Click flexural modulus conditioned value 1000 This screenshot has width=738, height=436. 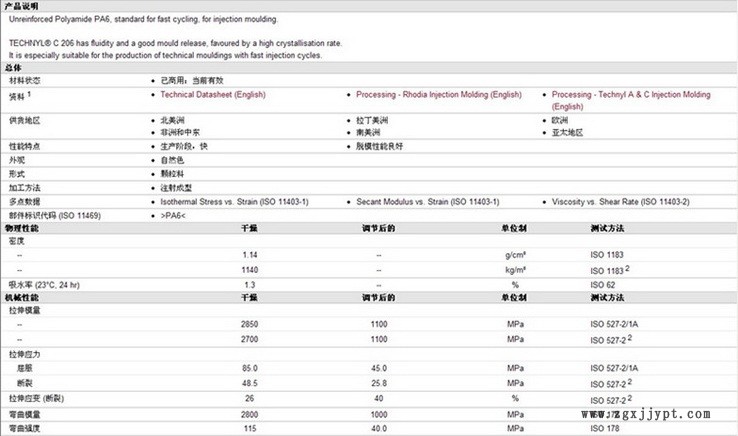point(379,415)
